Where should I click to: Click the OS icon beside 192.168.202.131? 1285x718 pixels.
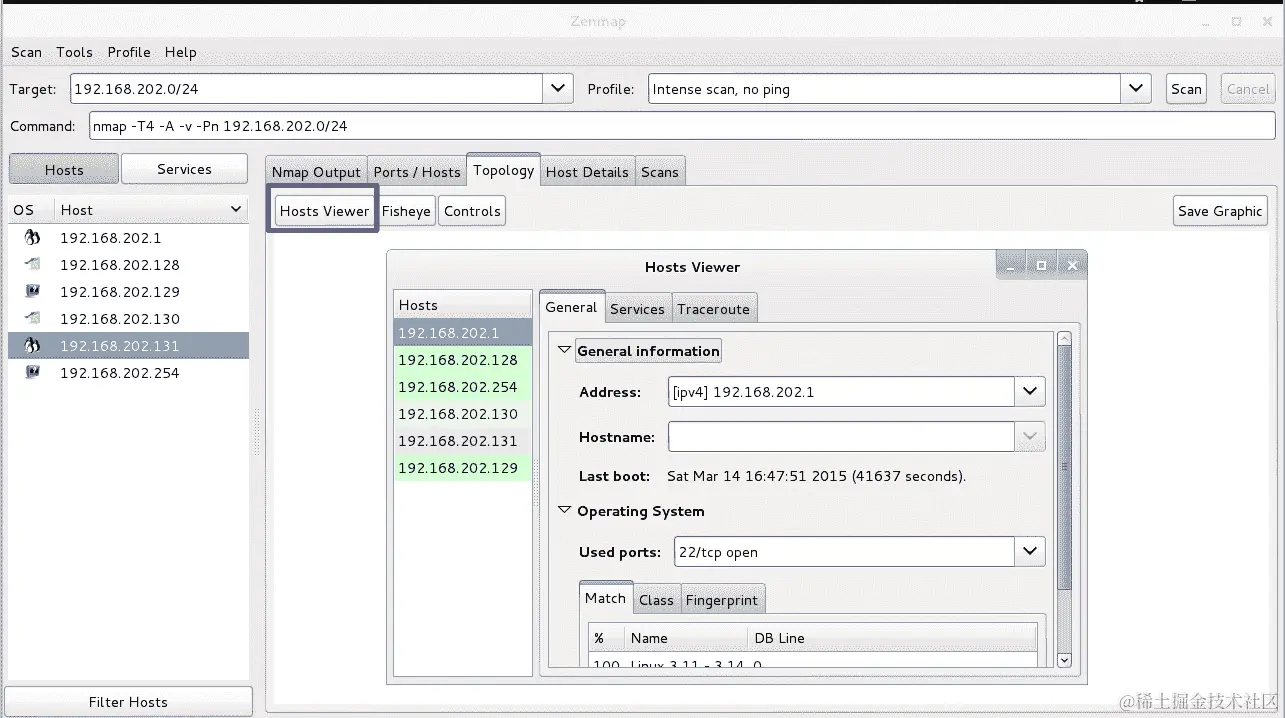[x=32, y=346]
